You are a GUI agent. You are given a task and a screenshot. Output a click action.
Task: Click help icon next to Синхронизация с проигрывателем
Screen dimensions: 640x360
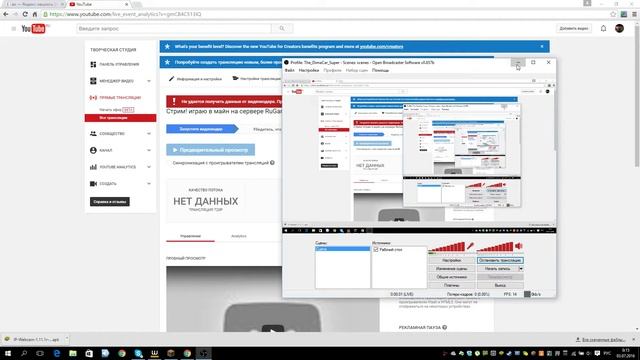click(272, 162)
